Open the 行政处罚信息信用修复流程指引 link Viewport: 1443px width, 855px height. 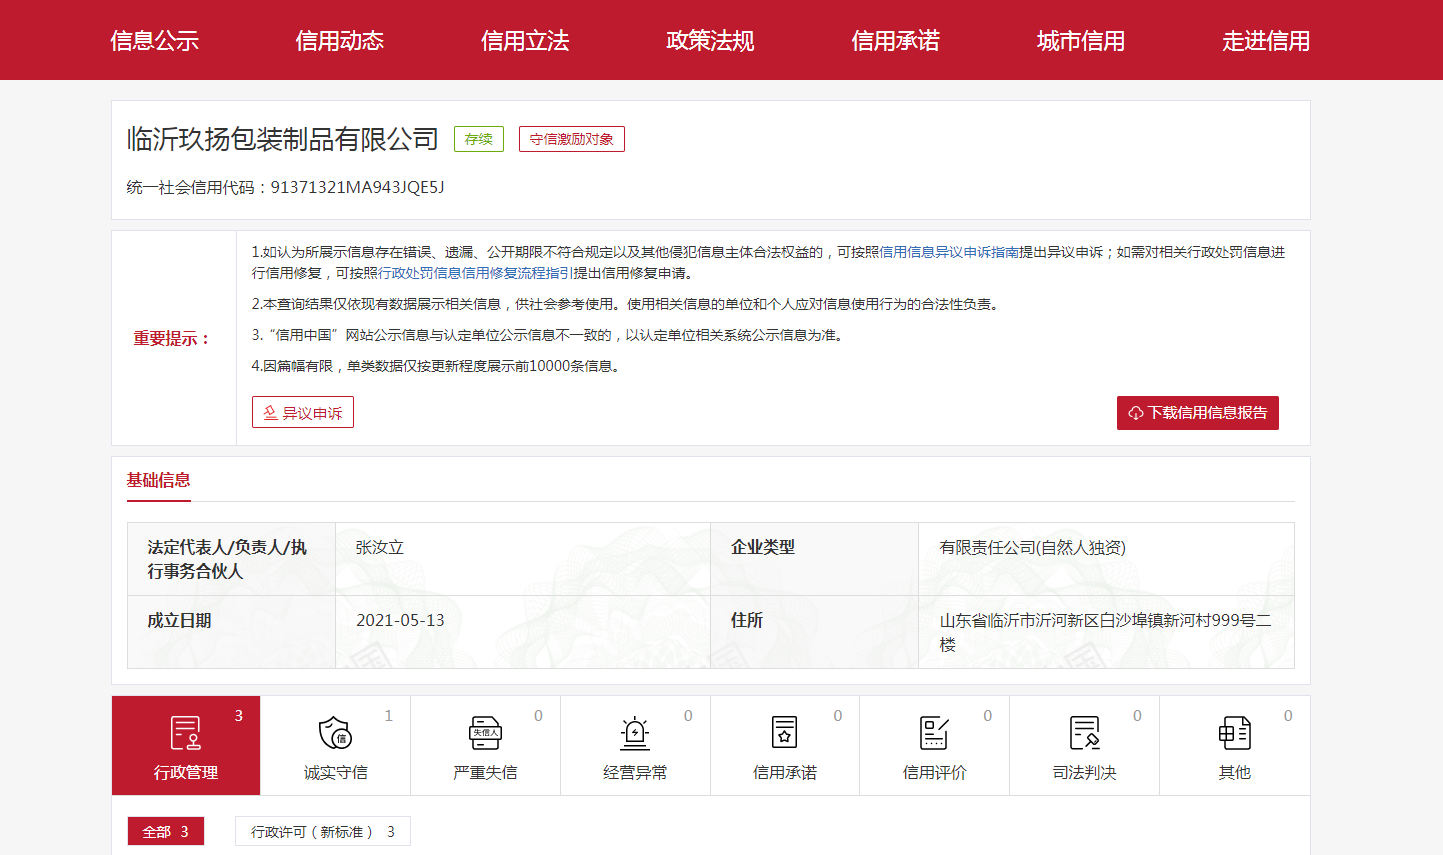coord(475,273)
